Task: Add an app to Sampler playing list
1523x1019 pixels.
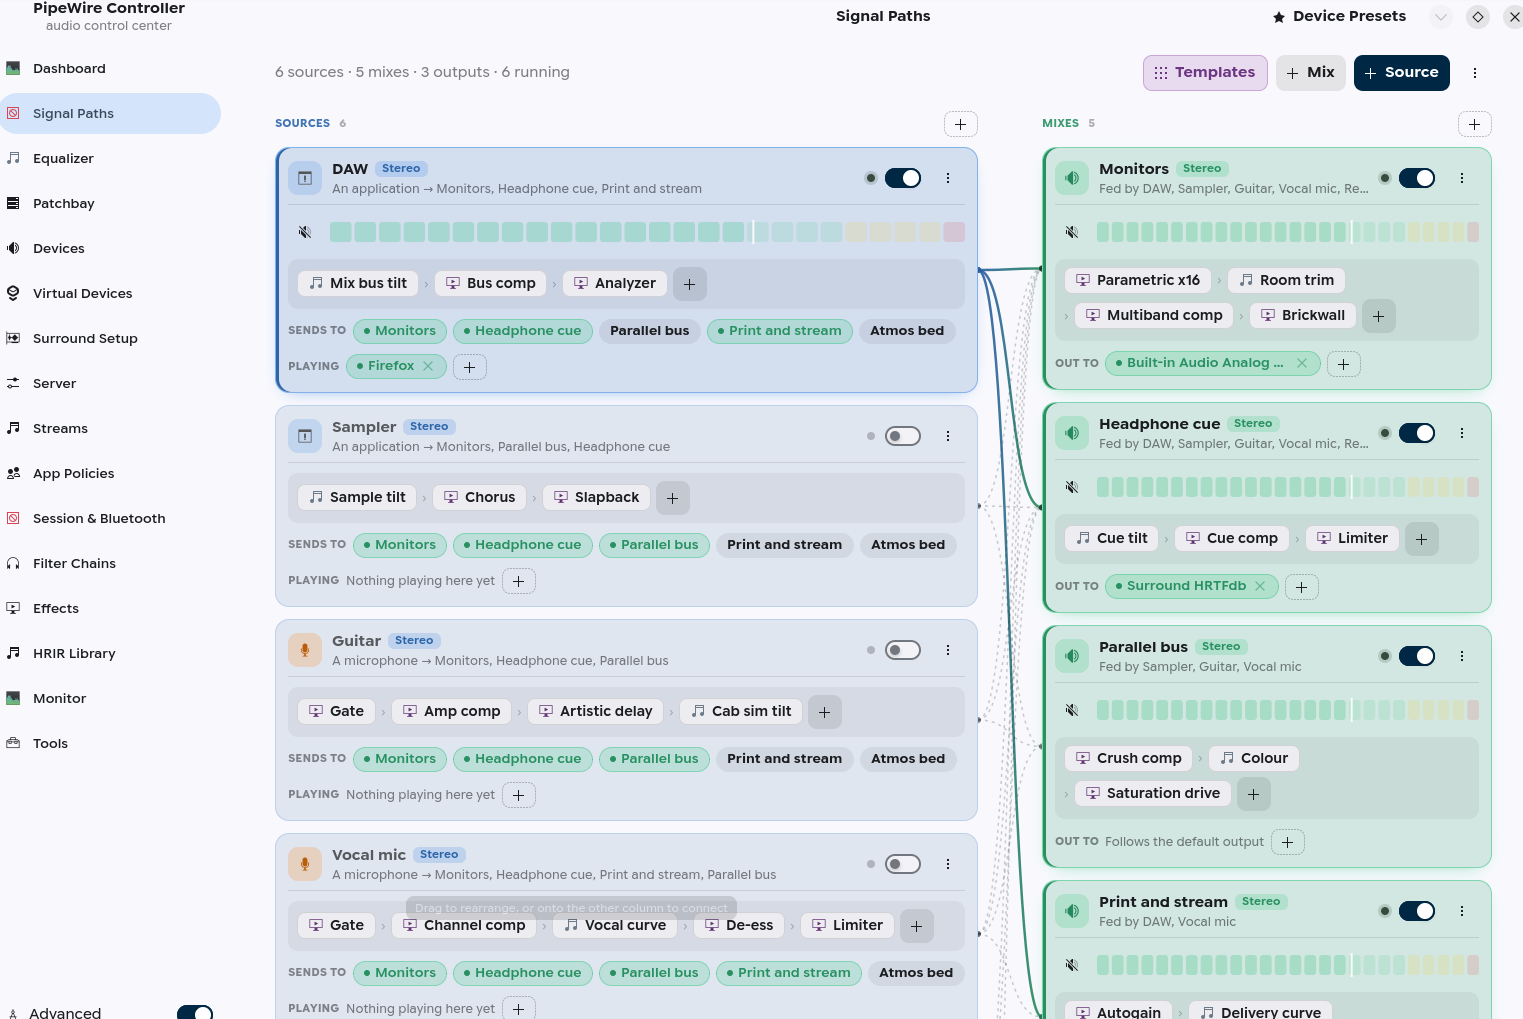Action: [519, 581]
